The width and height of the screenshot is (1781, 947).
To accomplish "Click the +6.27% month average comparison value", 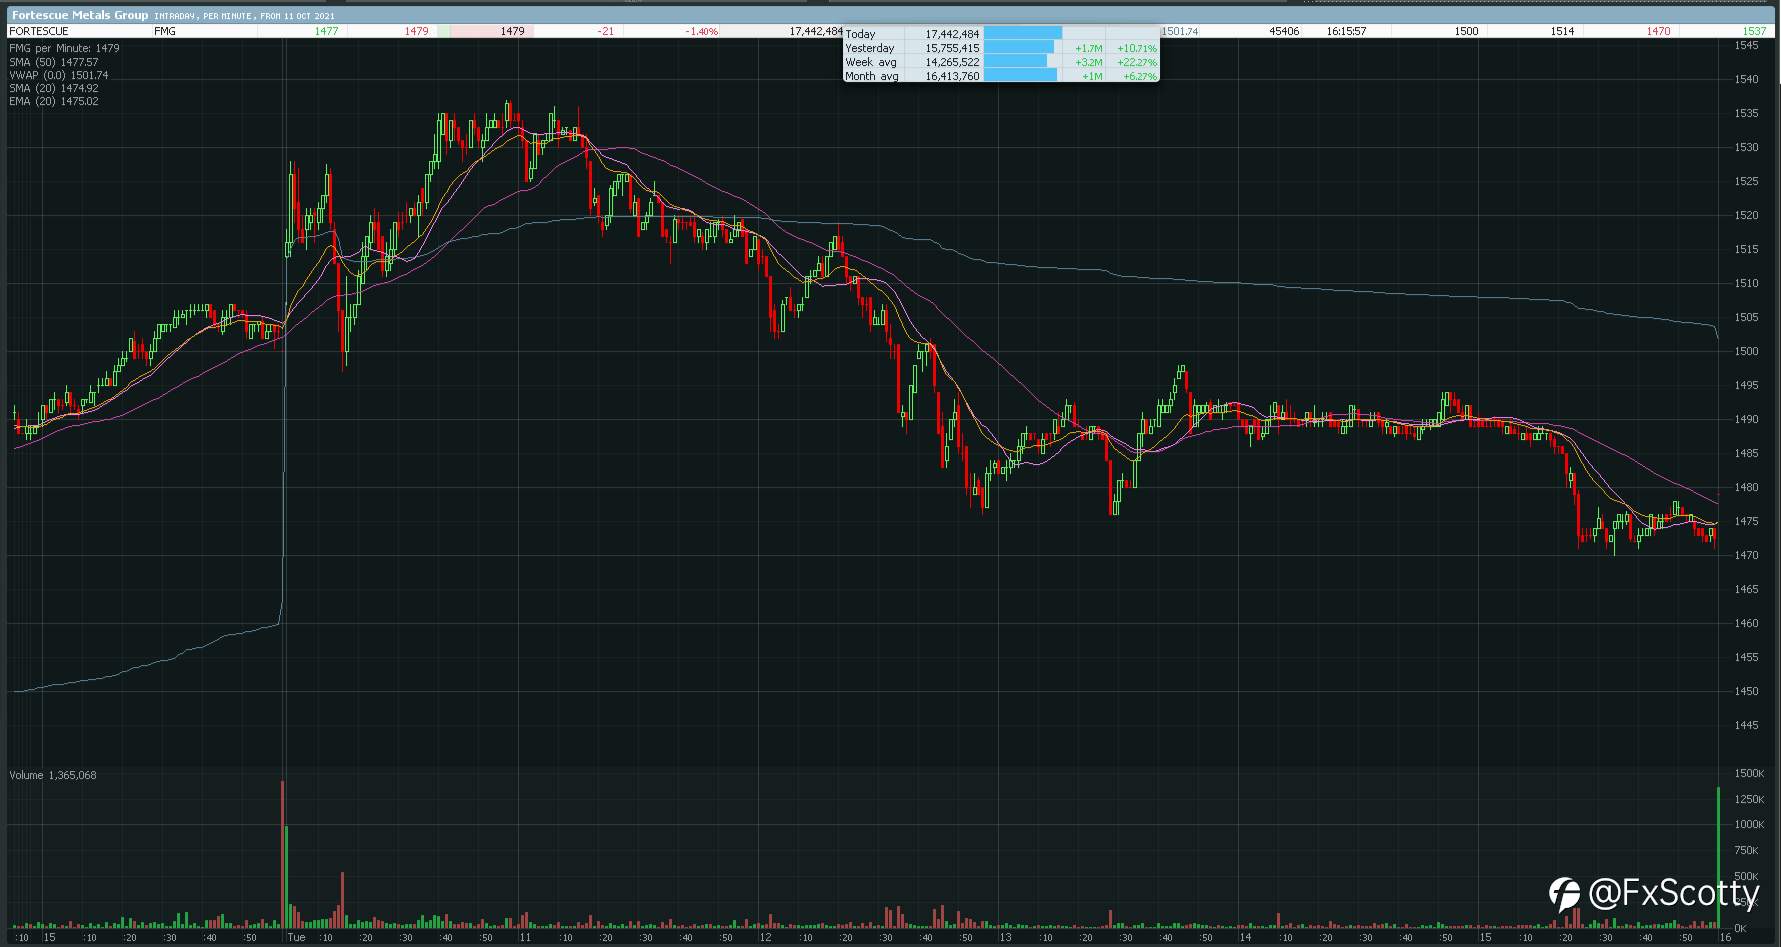I will click(1139, 76).
